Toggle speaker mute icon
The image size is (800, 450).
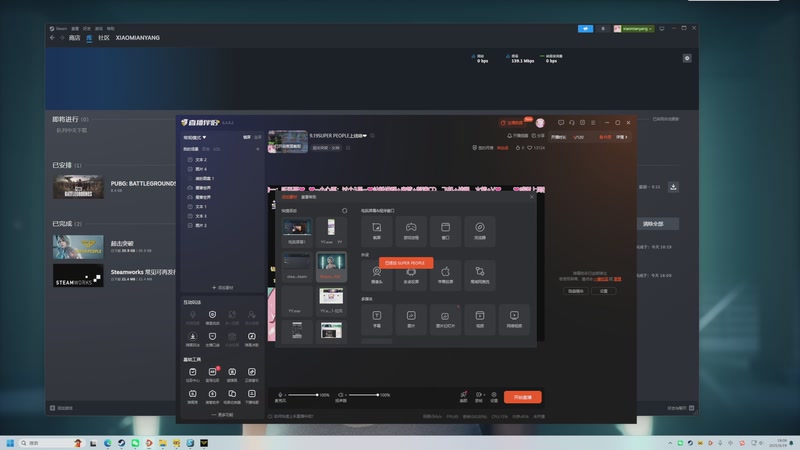tap(340, 395)
